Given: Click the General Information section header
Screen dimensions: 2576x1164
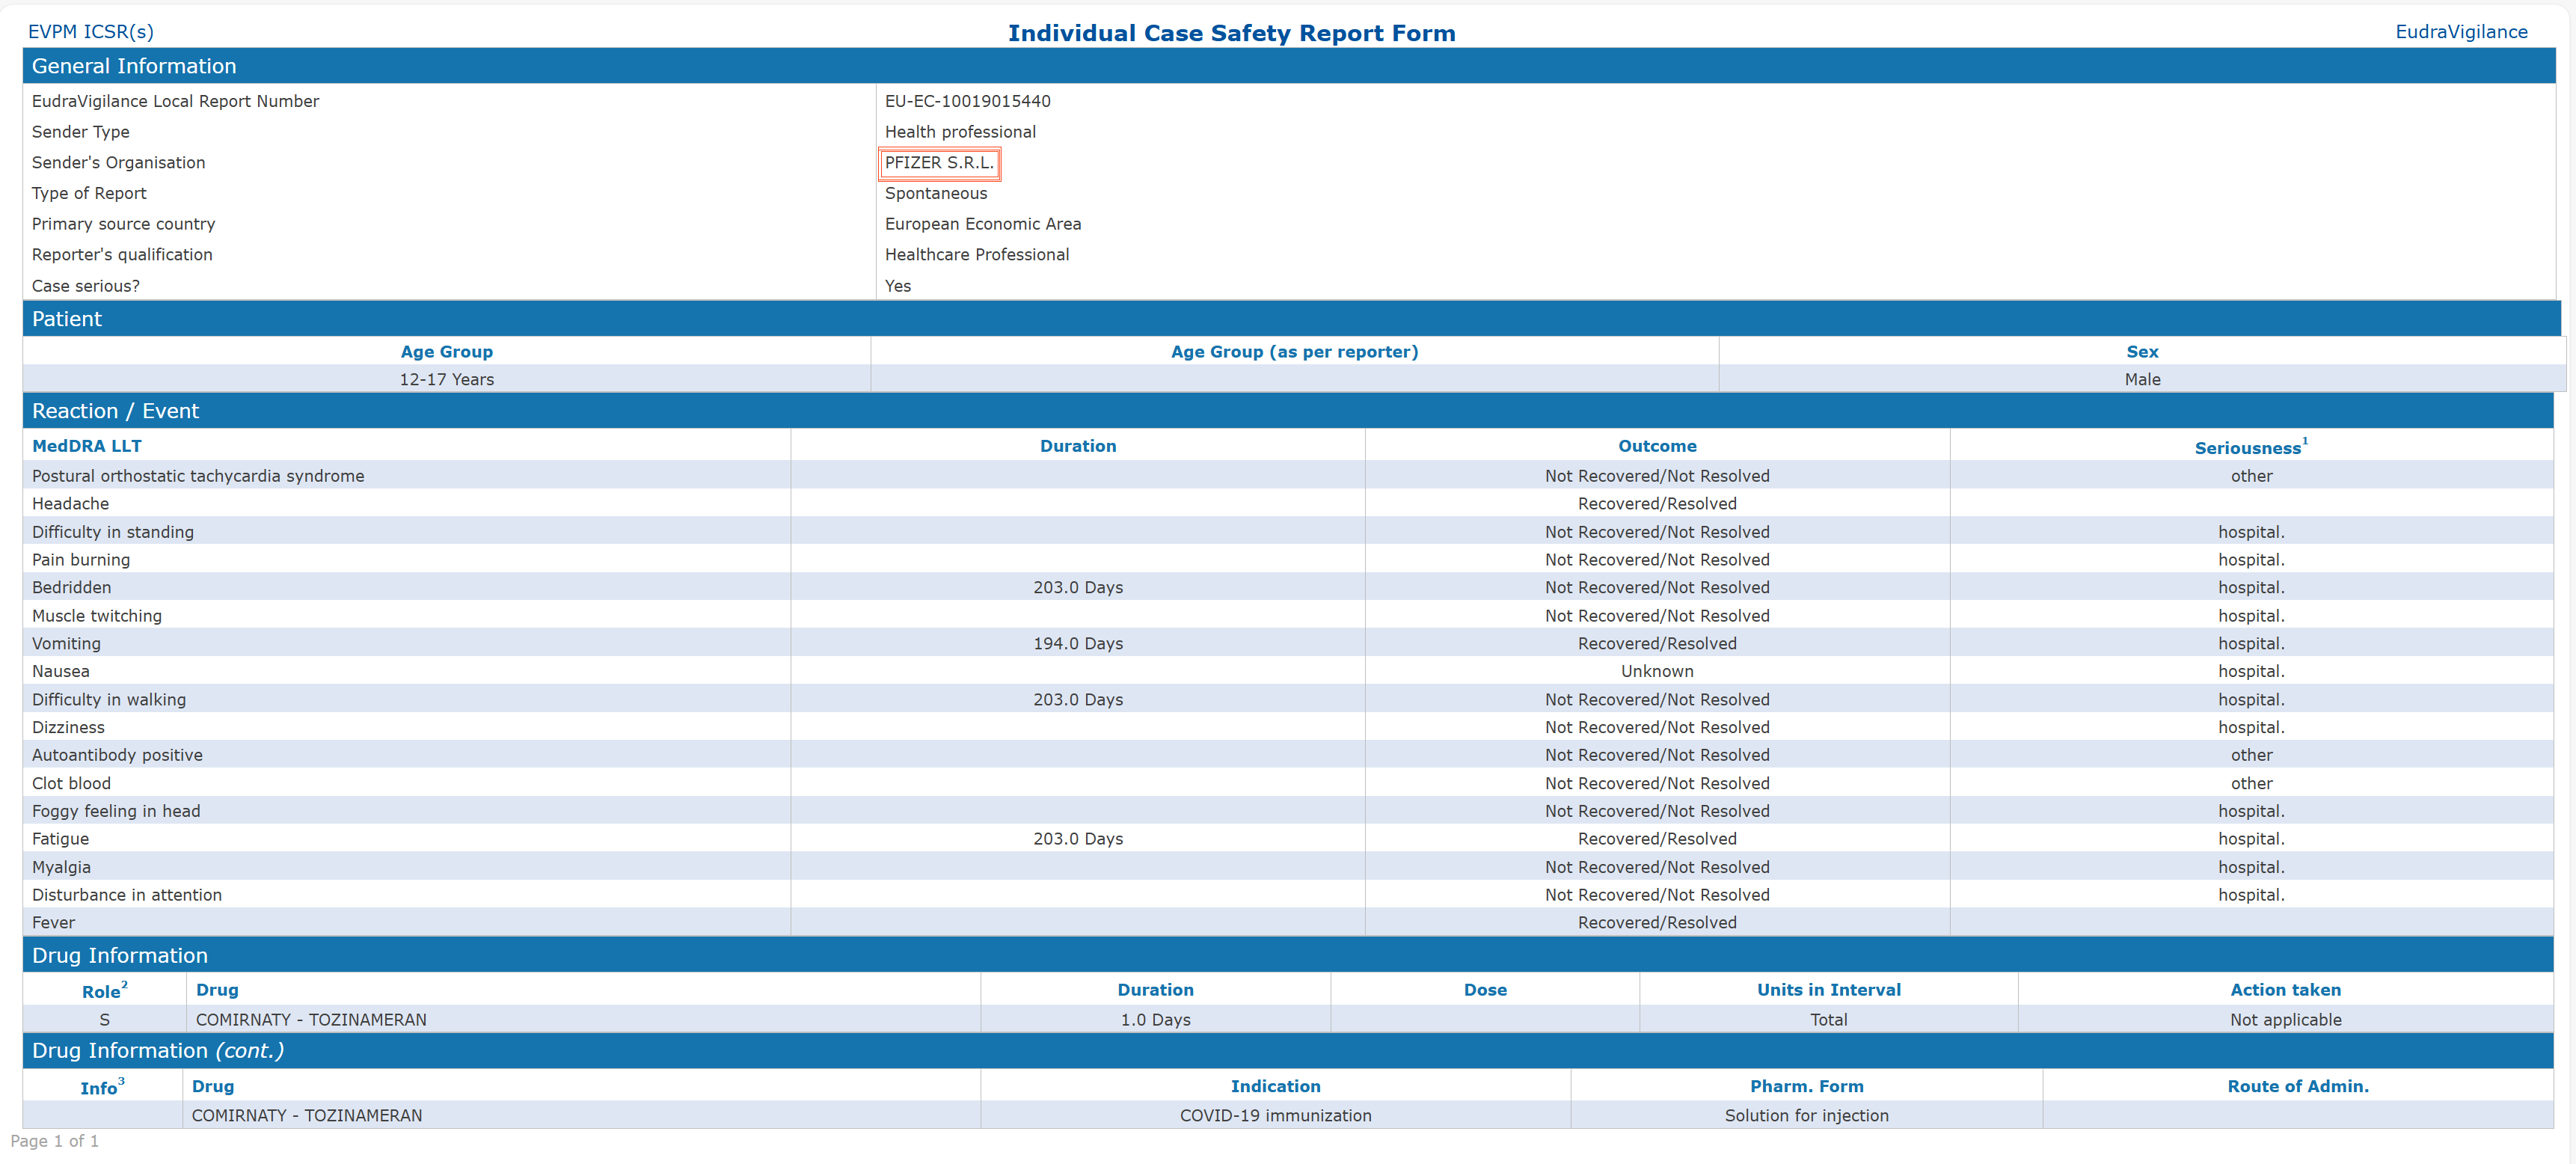Looking at the screenshot, I should pyautogui.click(x=1288, y=66).
